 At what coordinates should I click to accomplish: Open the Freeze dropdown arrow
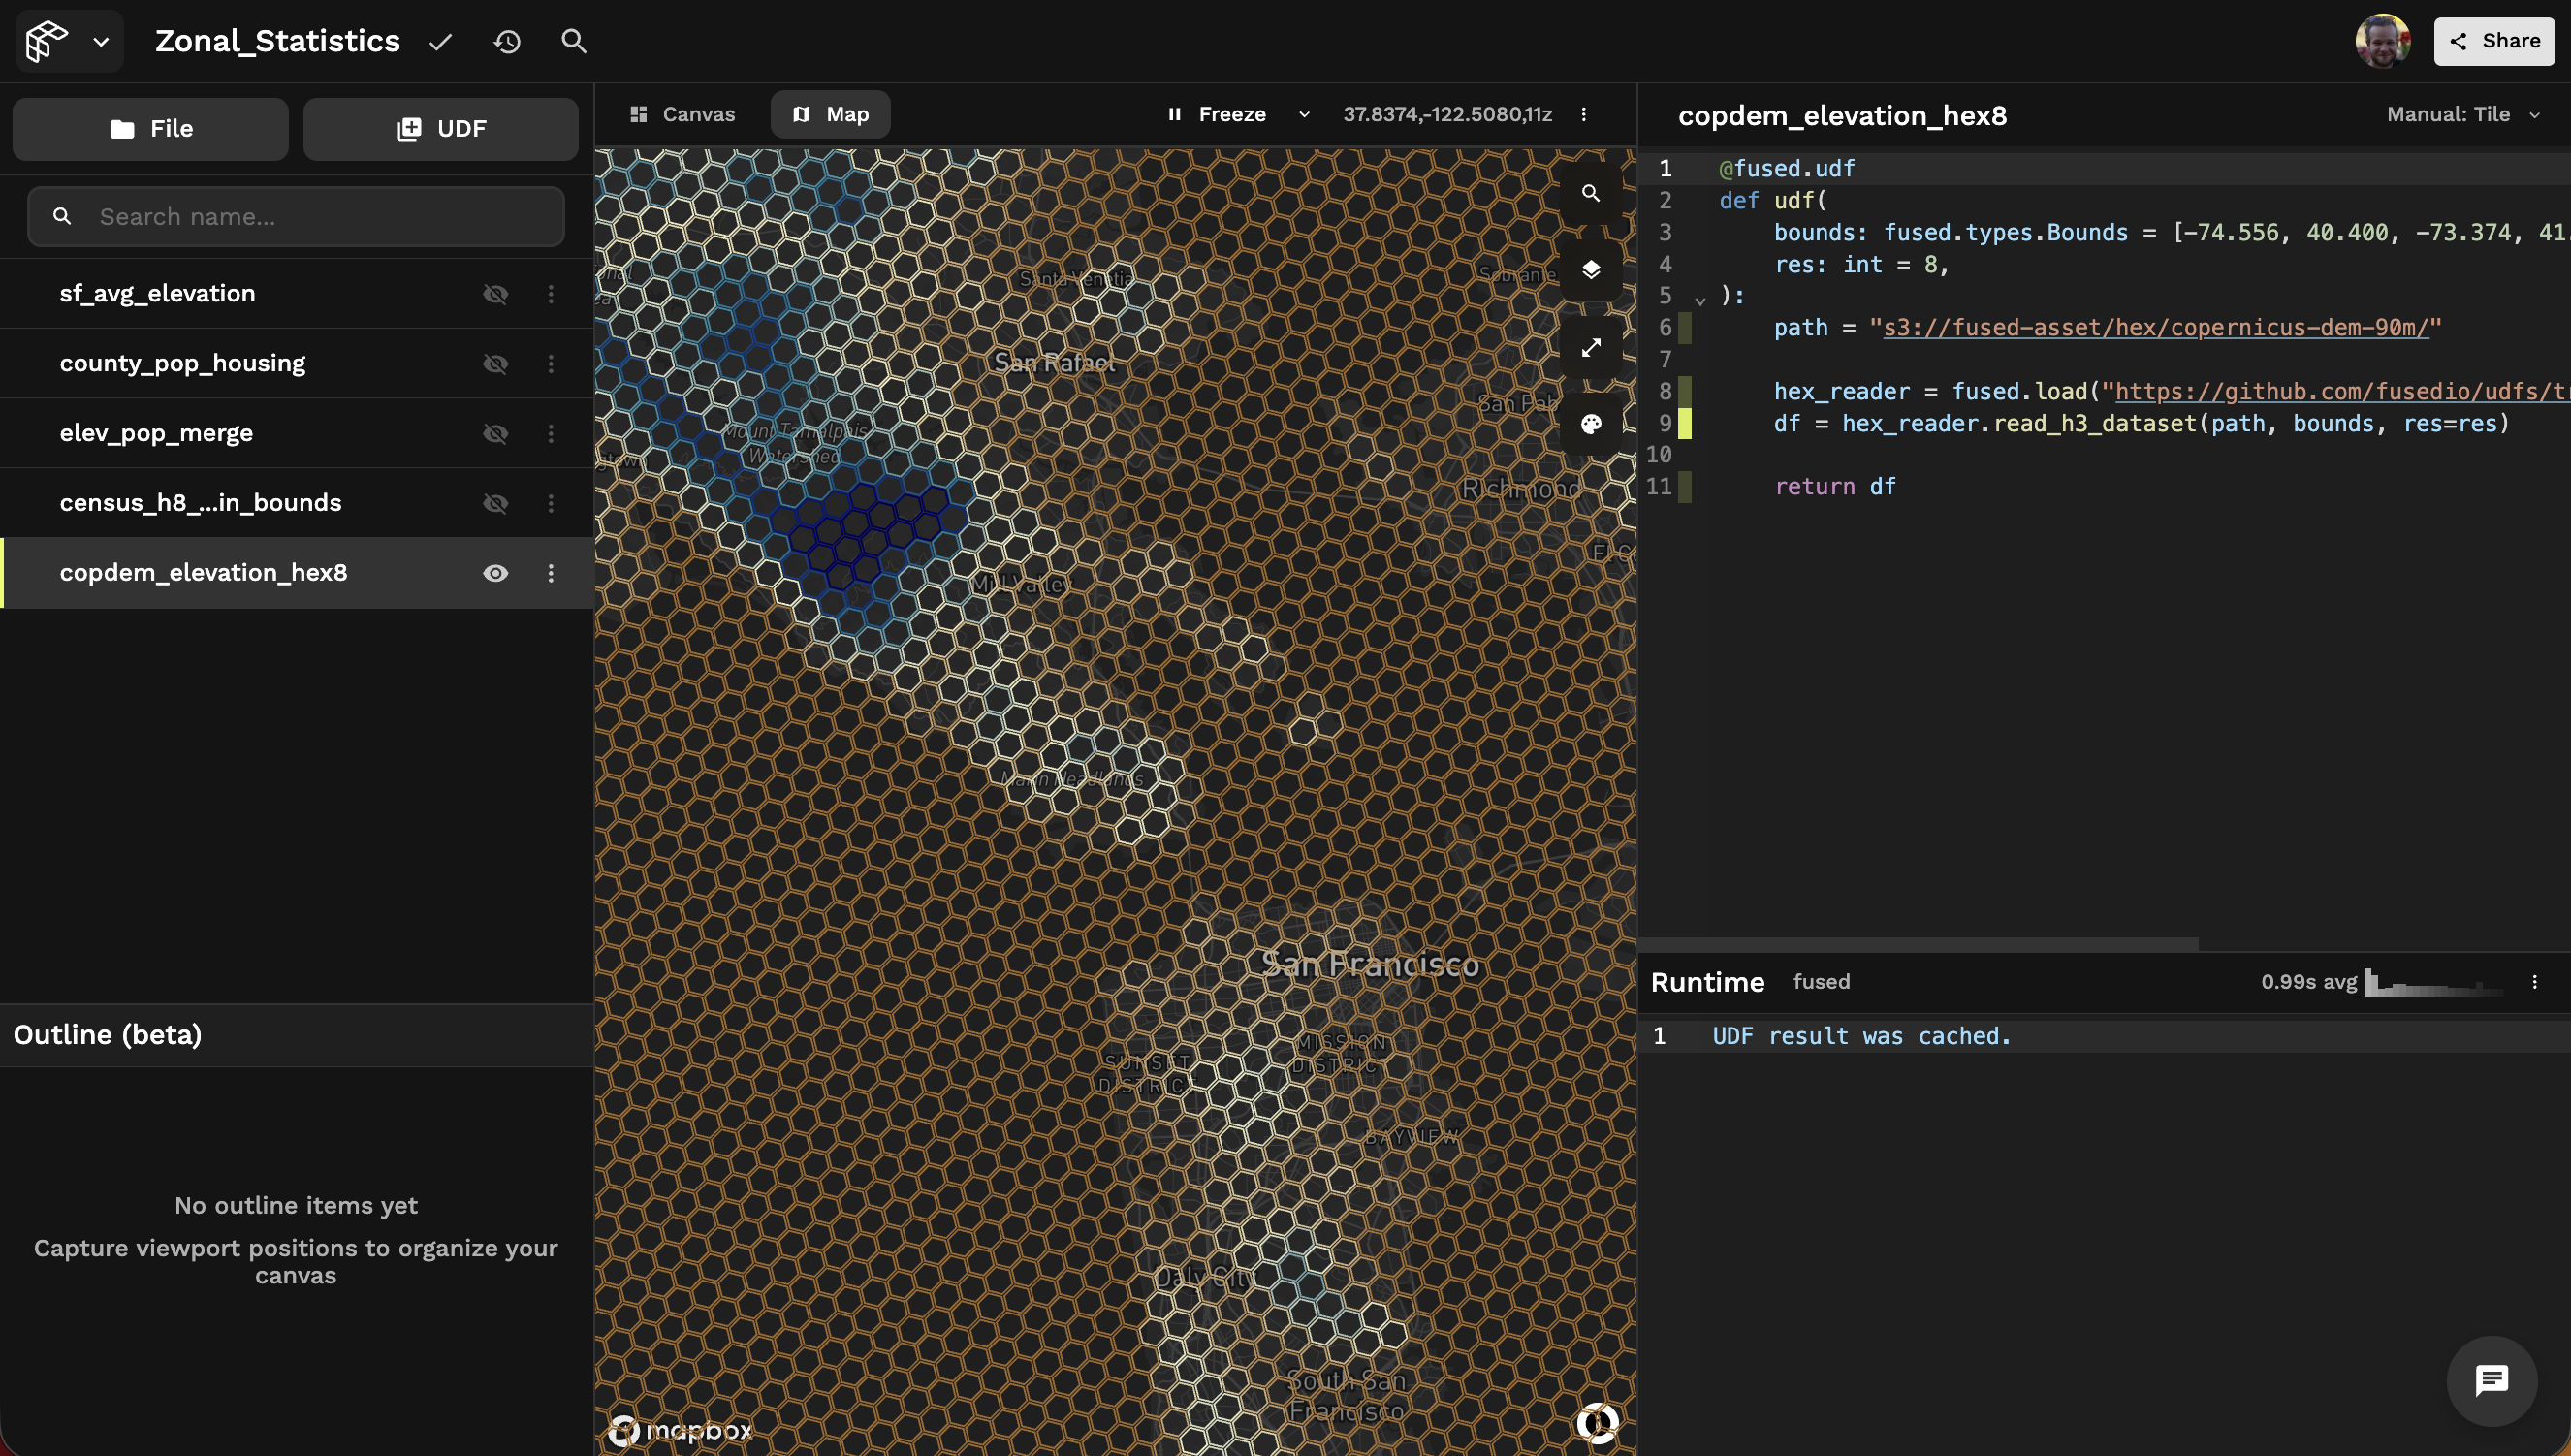point(1304,114)
